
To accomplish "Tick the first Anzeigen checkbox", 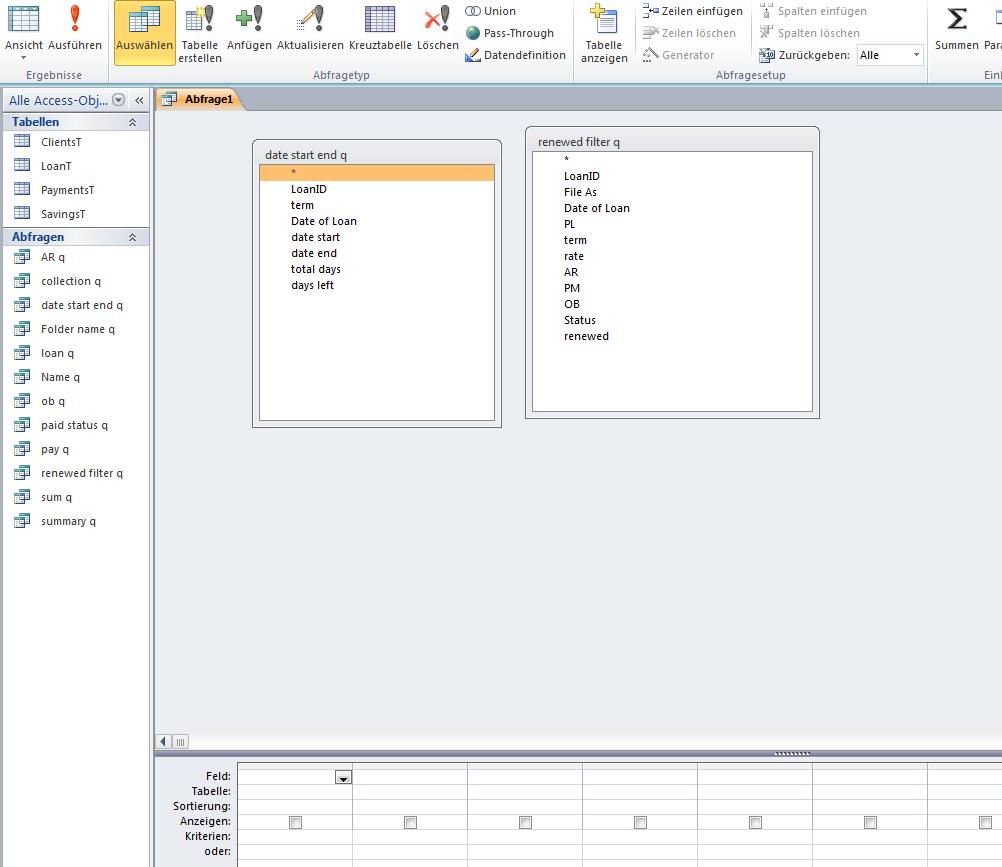I will click(x=295, y=822).
